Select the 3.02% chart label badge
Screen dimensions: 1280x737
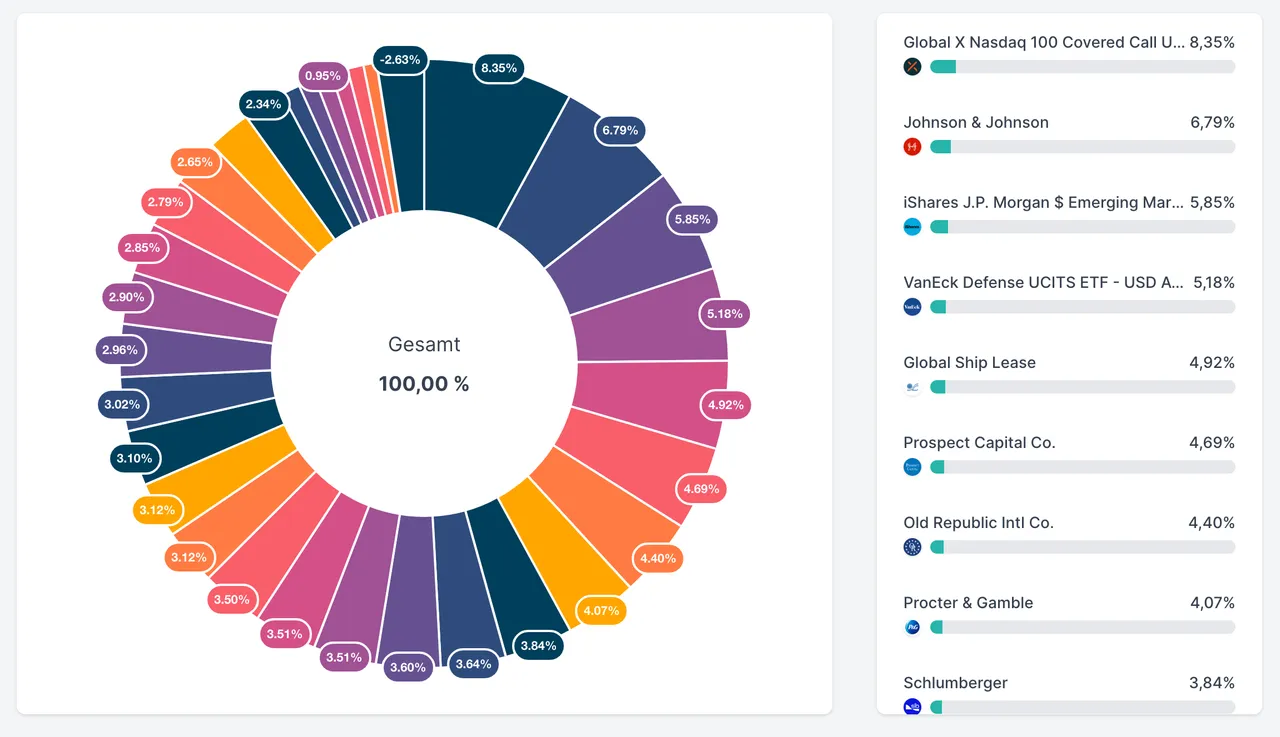pos(123,405)
